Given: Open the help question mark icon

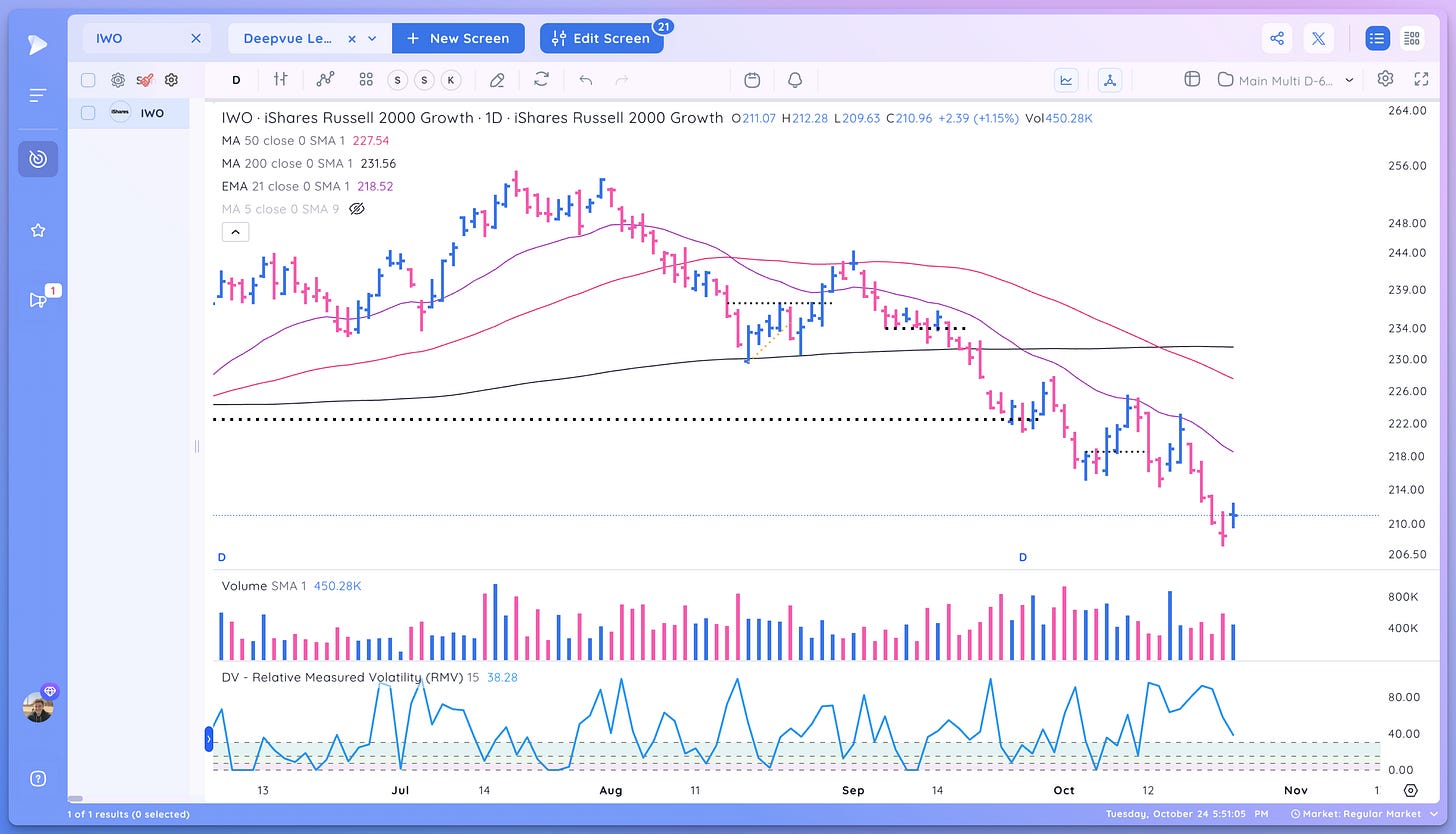Looking at the screenshot, I should click(x=38, y=779).
